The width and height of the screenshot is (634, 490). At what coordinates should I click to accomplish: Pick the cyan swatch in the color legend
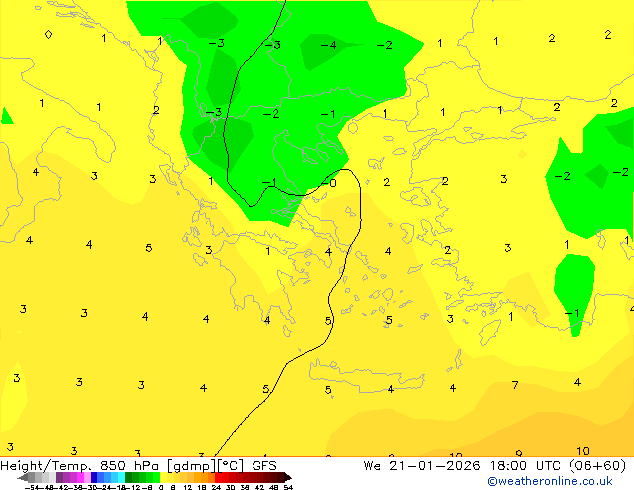point(121,477)
